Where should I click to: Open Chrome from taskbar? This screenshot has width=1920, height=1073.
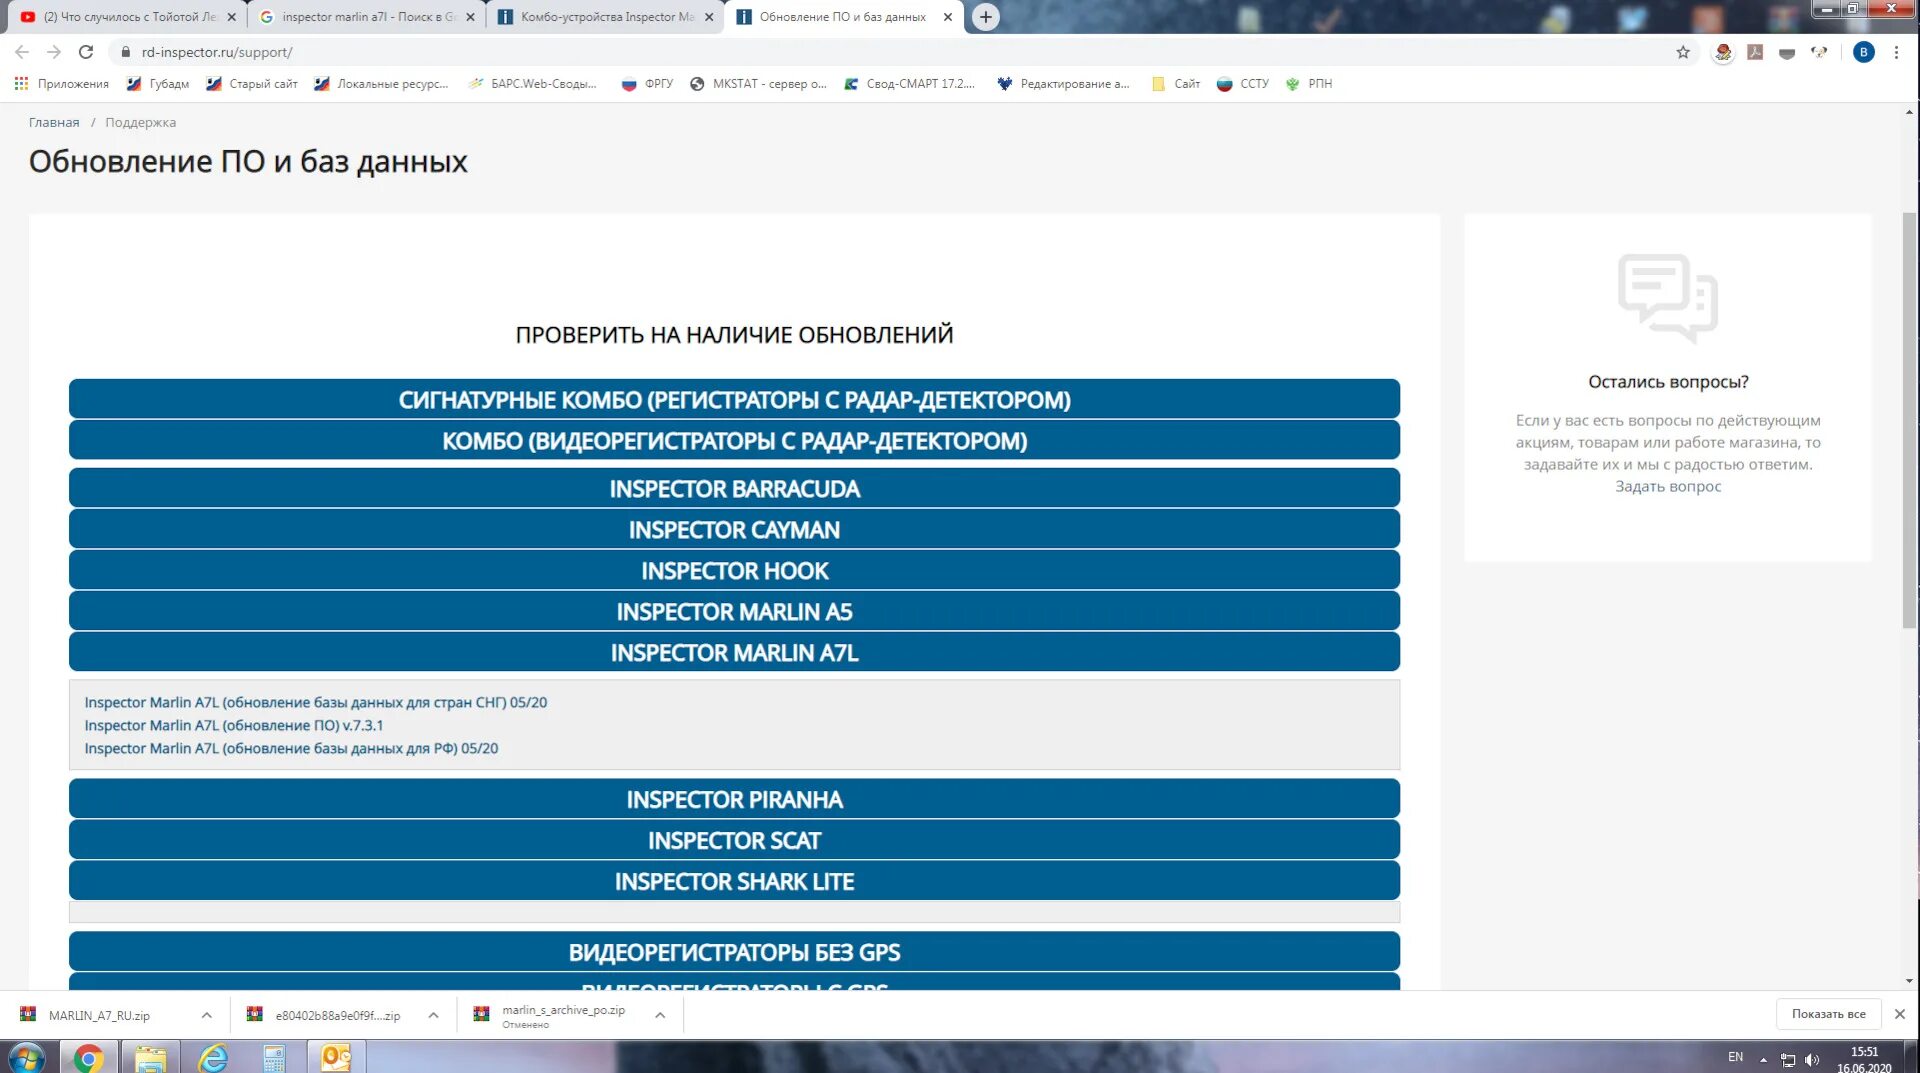click(x=89, y=1057)
